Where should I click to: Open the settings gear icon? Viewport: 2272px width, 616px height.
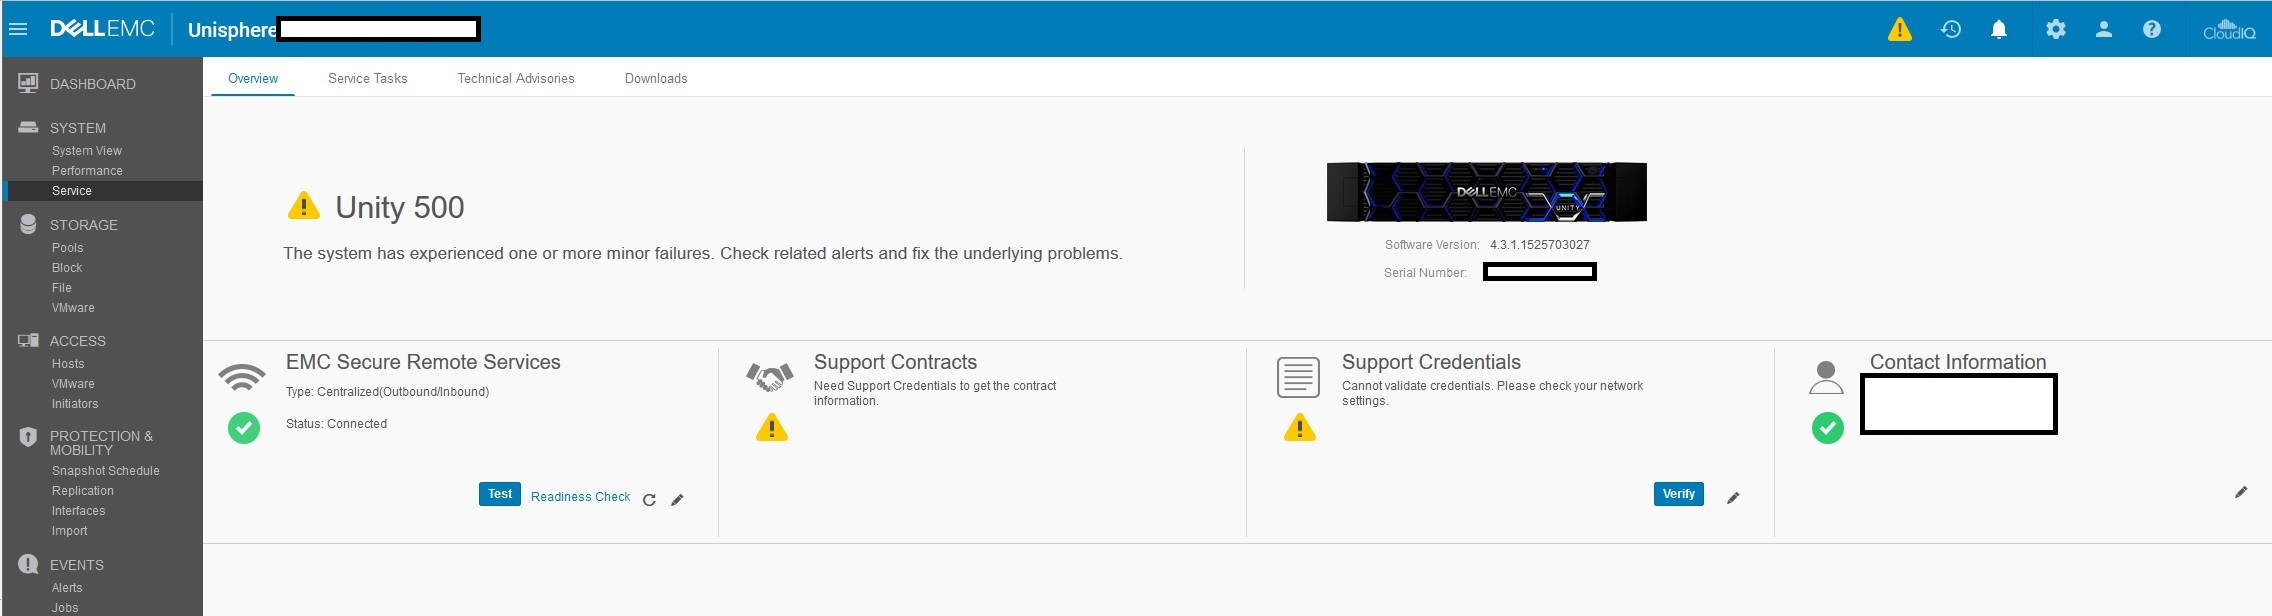tap(2055, 30)
